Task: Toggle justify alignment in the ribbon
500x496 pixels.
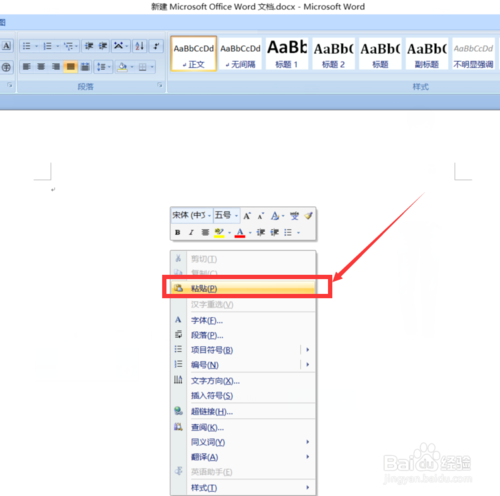Action: tap(71, 67)
